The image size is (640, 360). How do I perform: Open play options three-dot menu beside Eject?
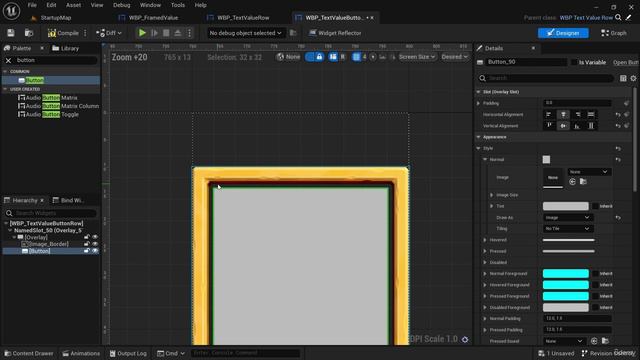click(x=189, y=33)
